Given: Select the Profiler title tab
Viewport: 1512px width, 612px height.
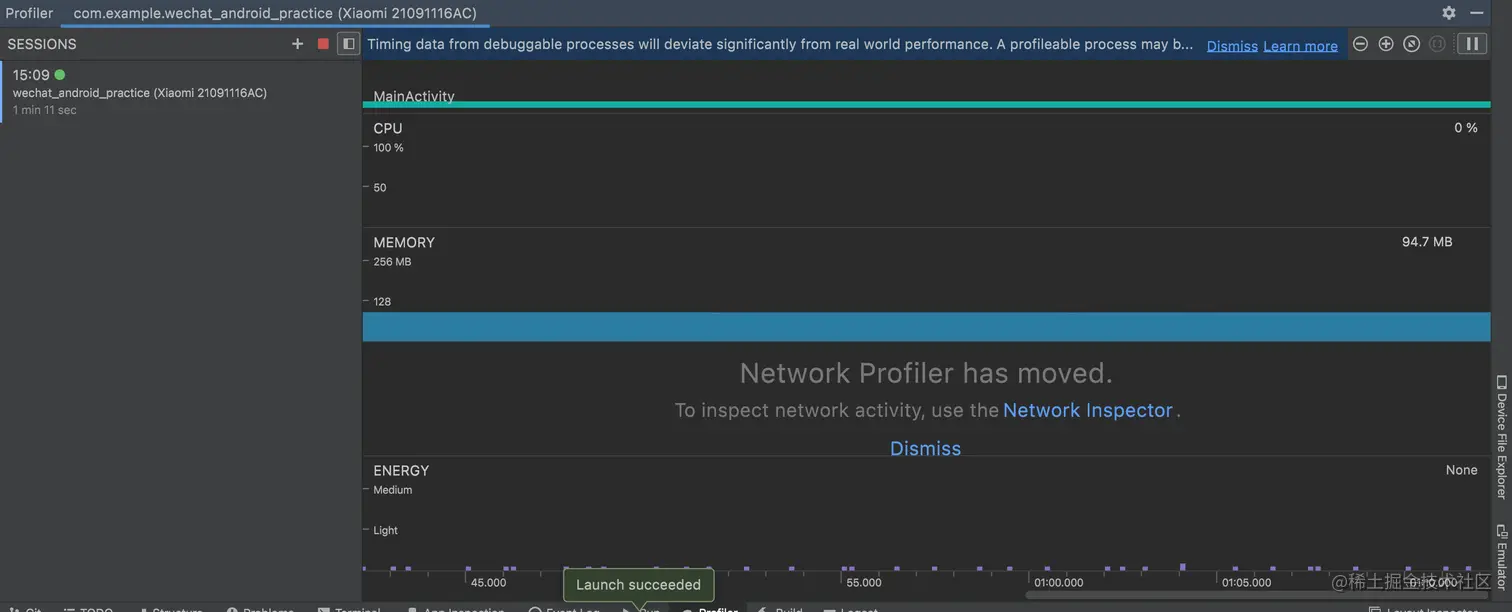Looking at the screenshot, I should point(29,13).
